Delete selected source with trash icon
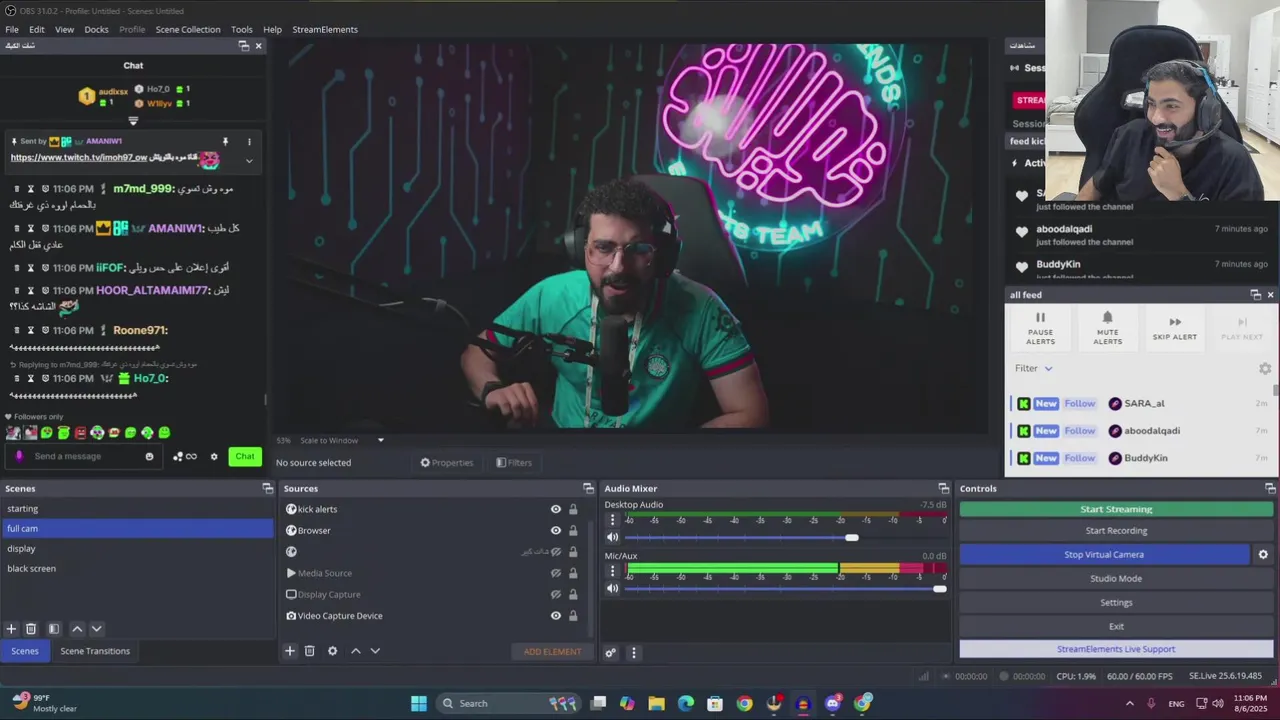Image resolution: width=1280 pixels, height=720 pixels. pyautogui.click(x=310, y=651)
